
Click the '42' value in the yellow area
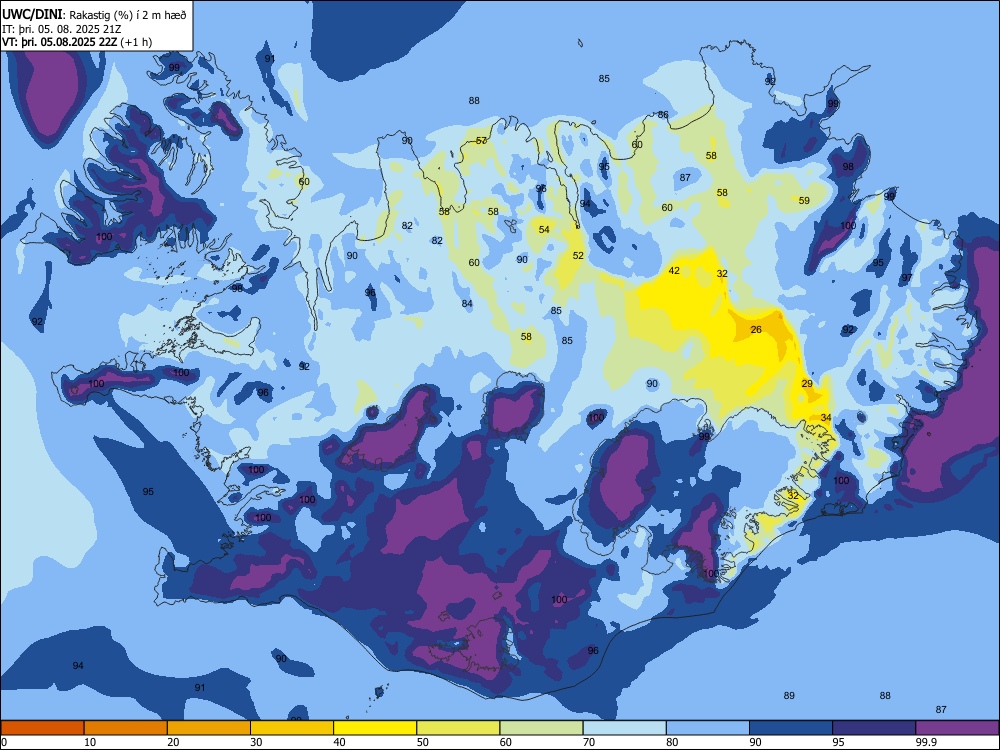coord(674,270)
